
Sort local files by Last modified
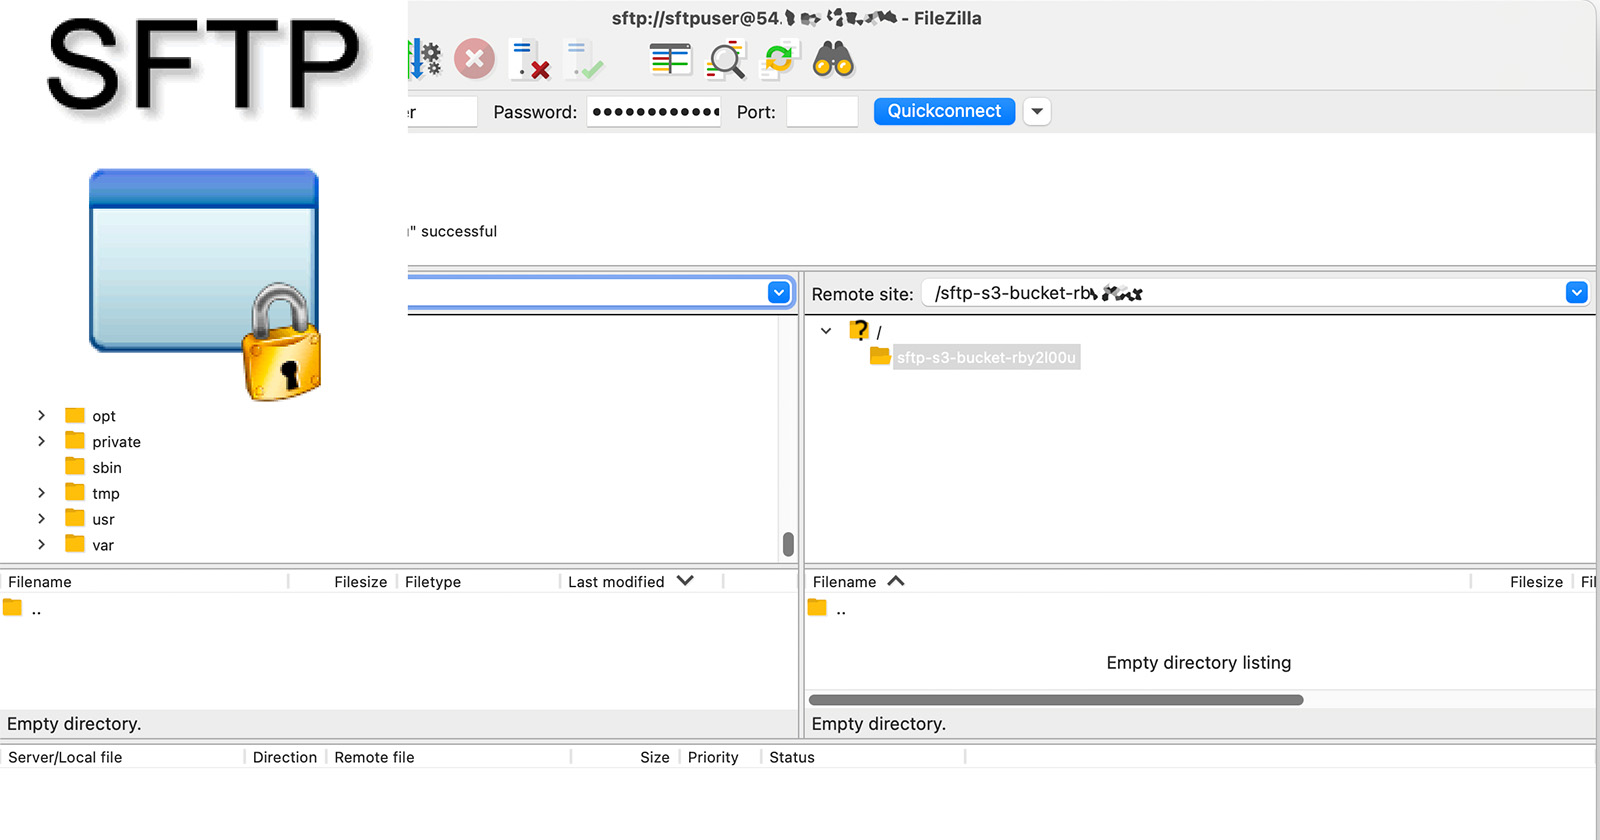click(616, 582)
